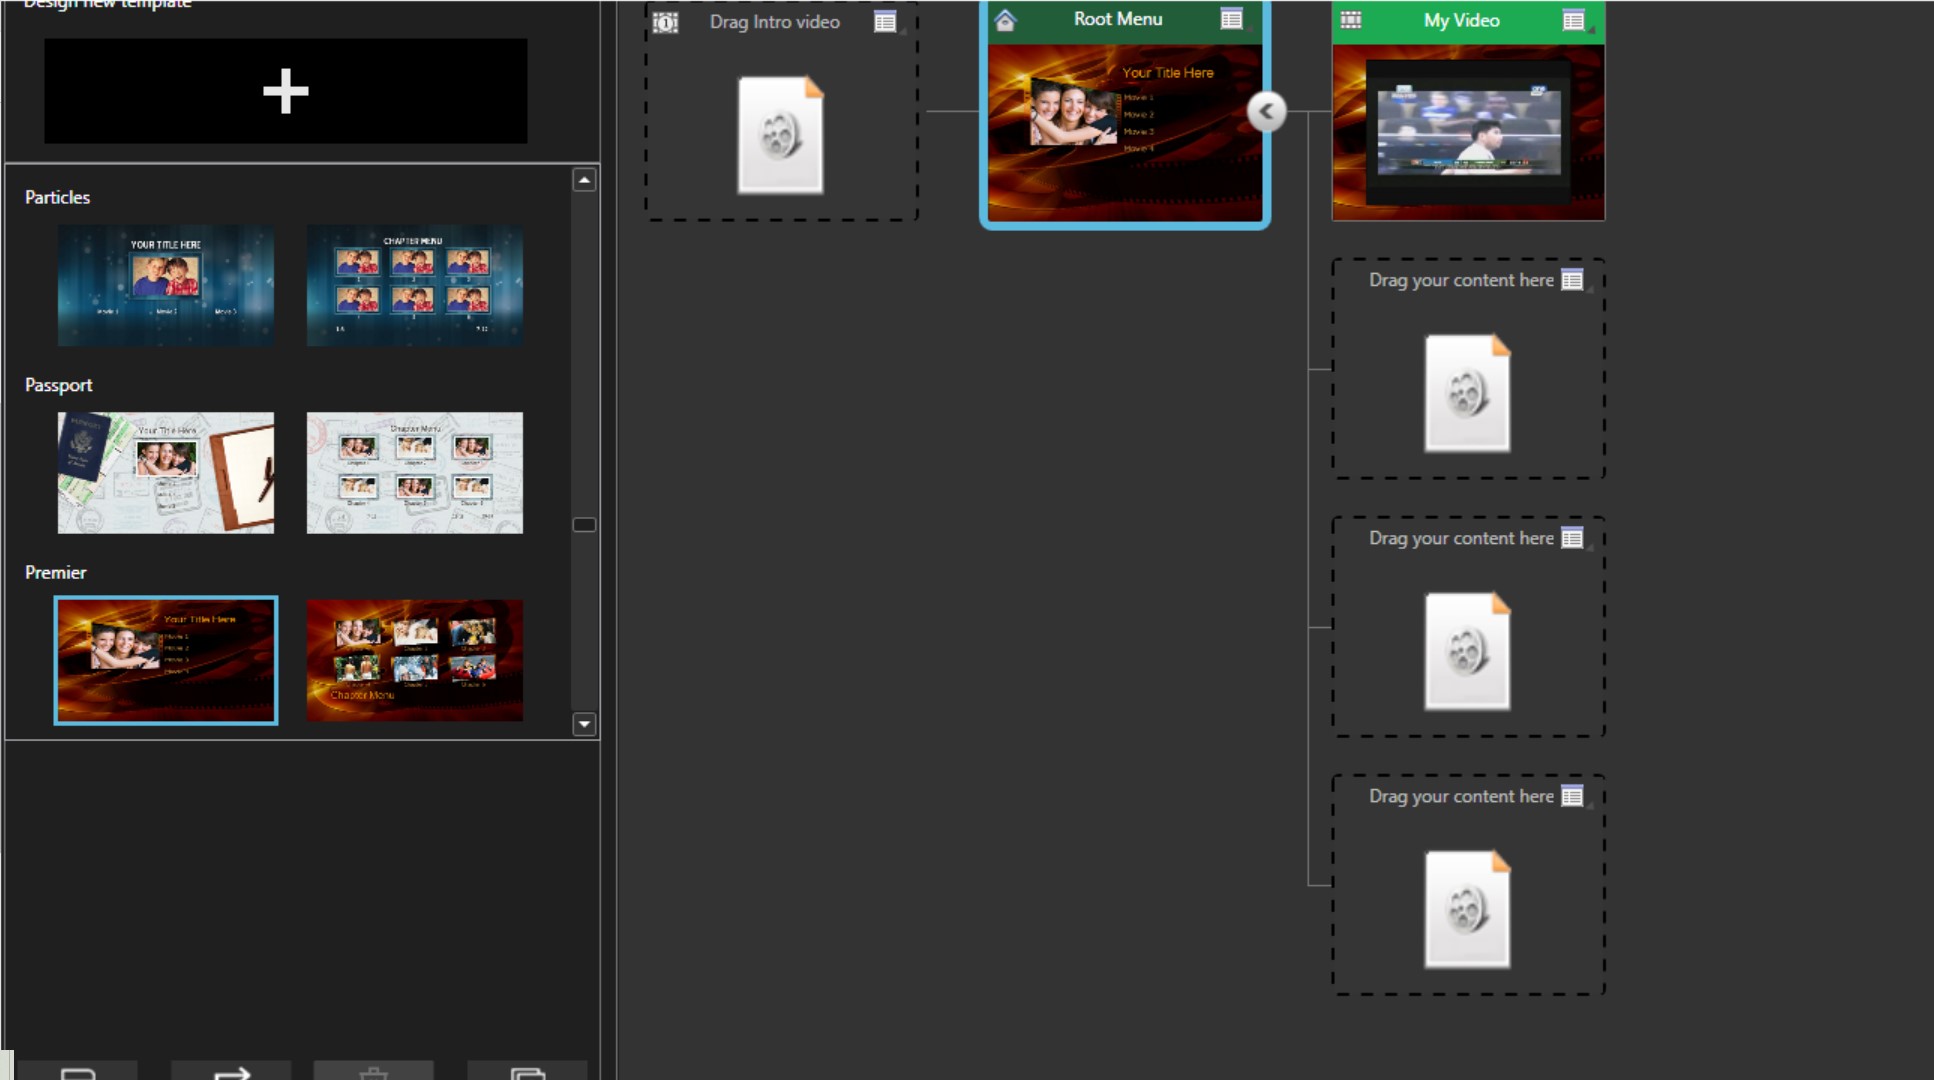Screen dimensions: 1934x1080
Task: Select the Particles root menu template
Action: (x=166, y=286)
